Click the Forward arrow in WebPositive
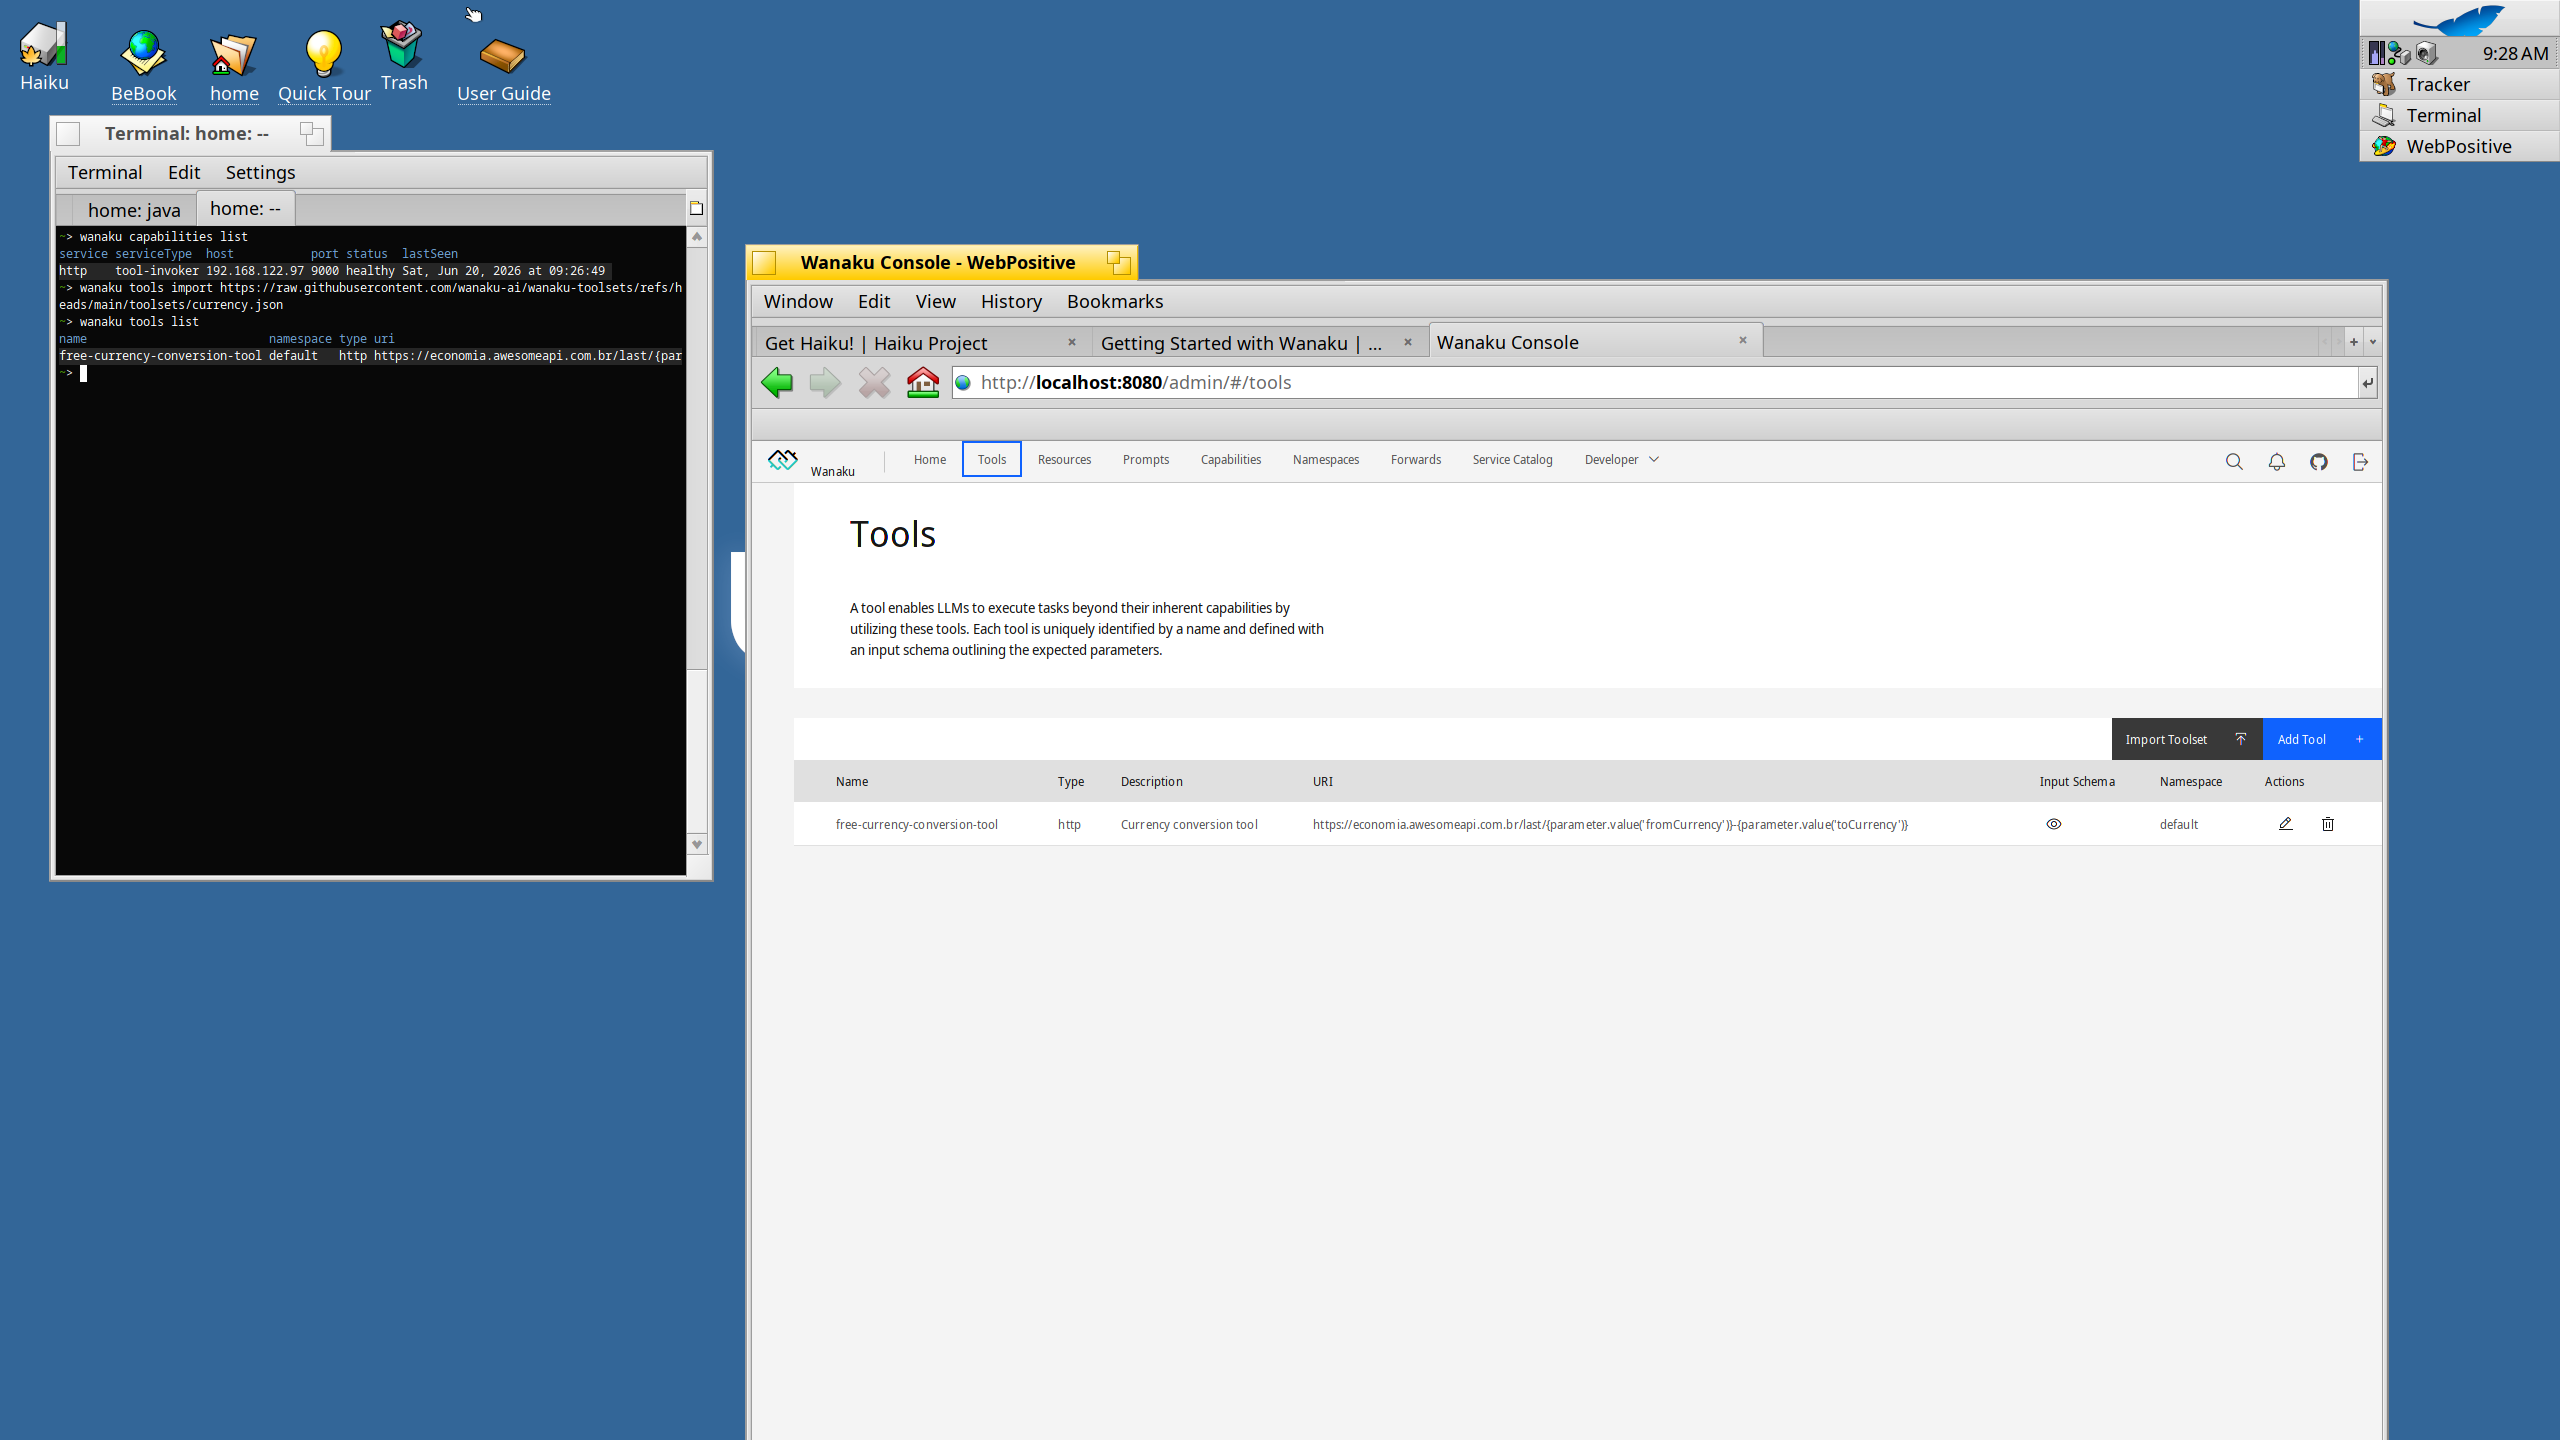2560x1440 pixels. 825,383
